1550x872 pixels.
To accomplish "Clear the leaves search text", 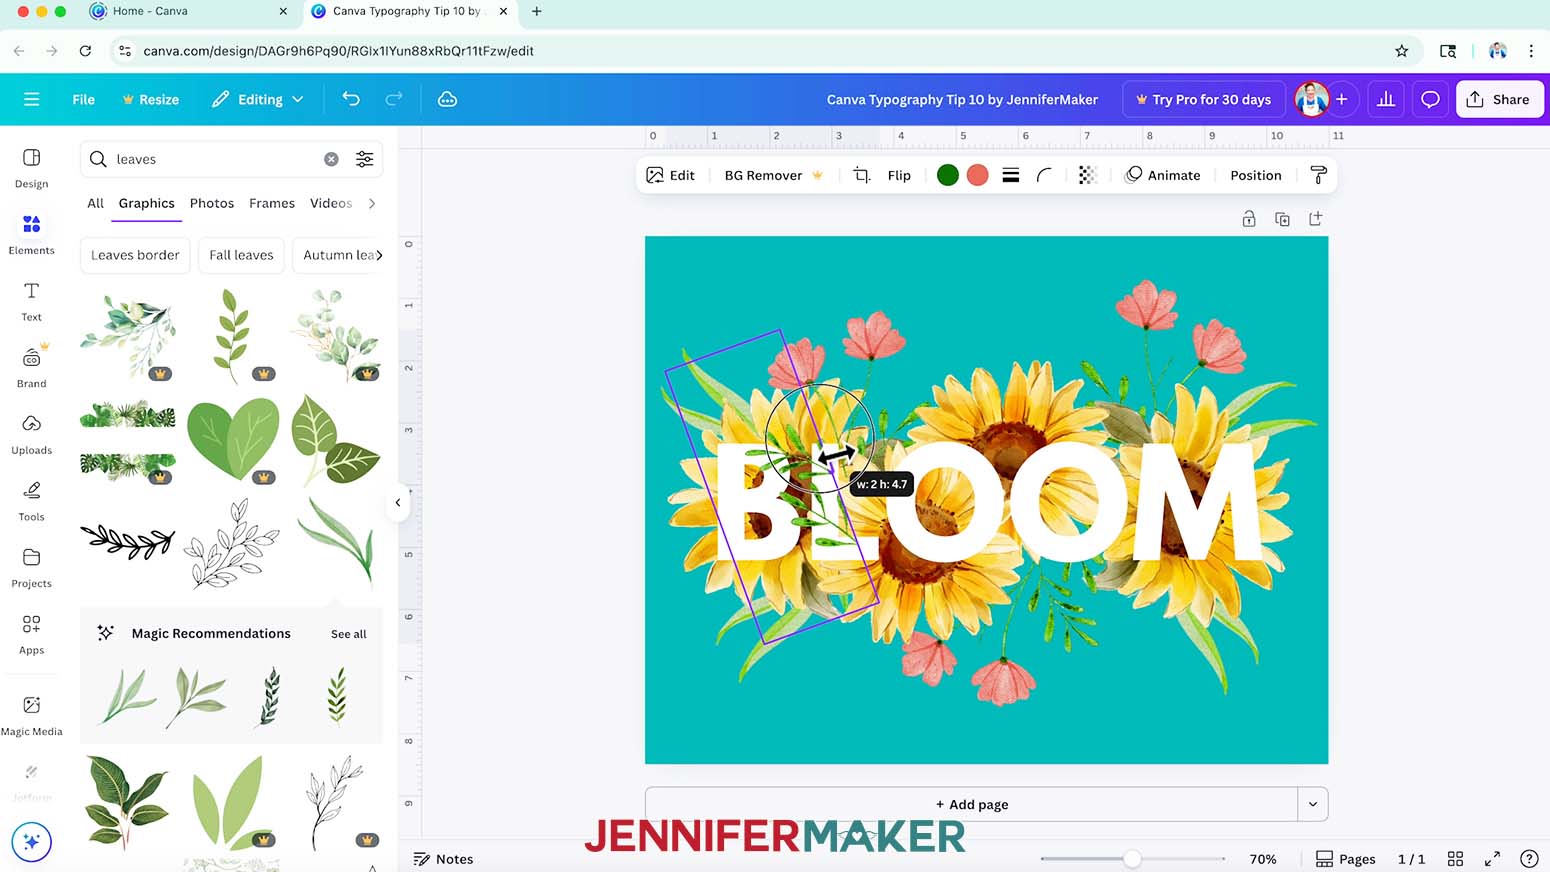I will (331, 159).
